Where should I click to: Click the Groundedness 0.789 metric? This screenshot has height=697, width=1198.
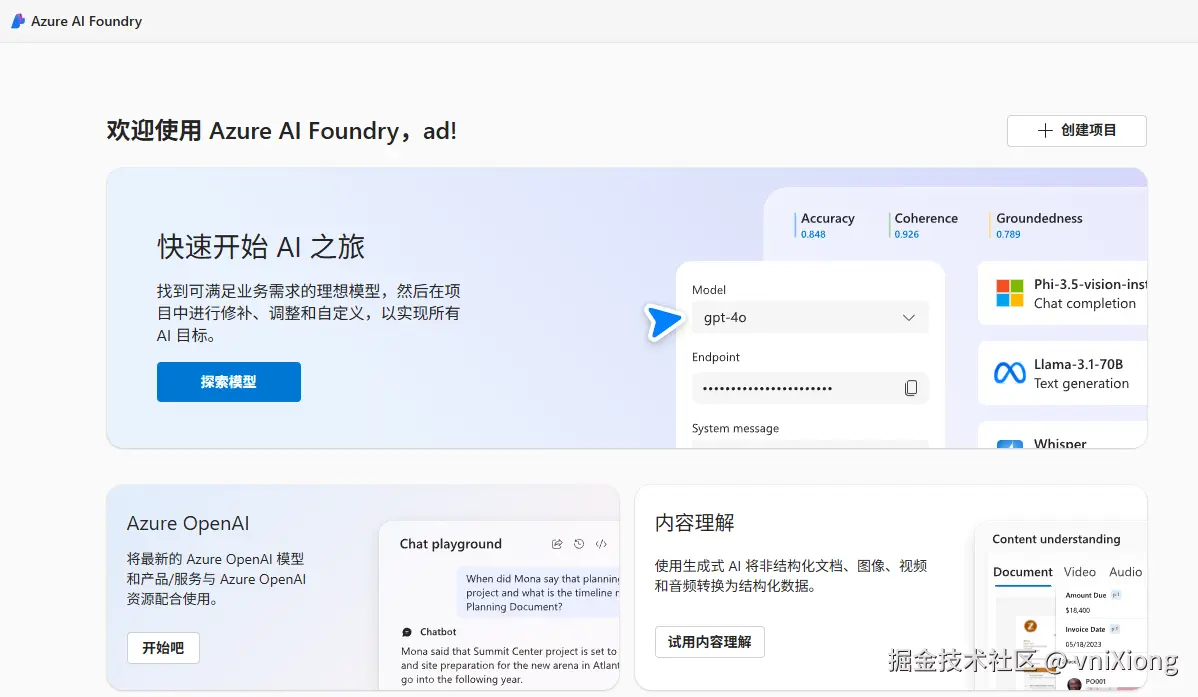1038,225
